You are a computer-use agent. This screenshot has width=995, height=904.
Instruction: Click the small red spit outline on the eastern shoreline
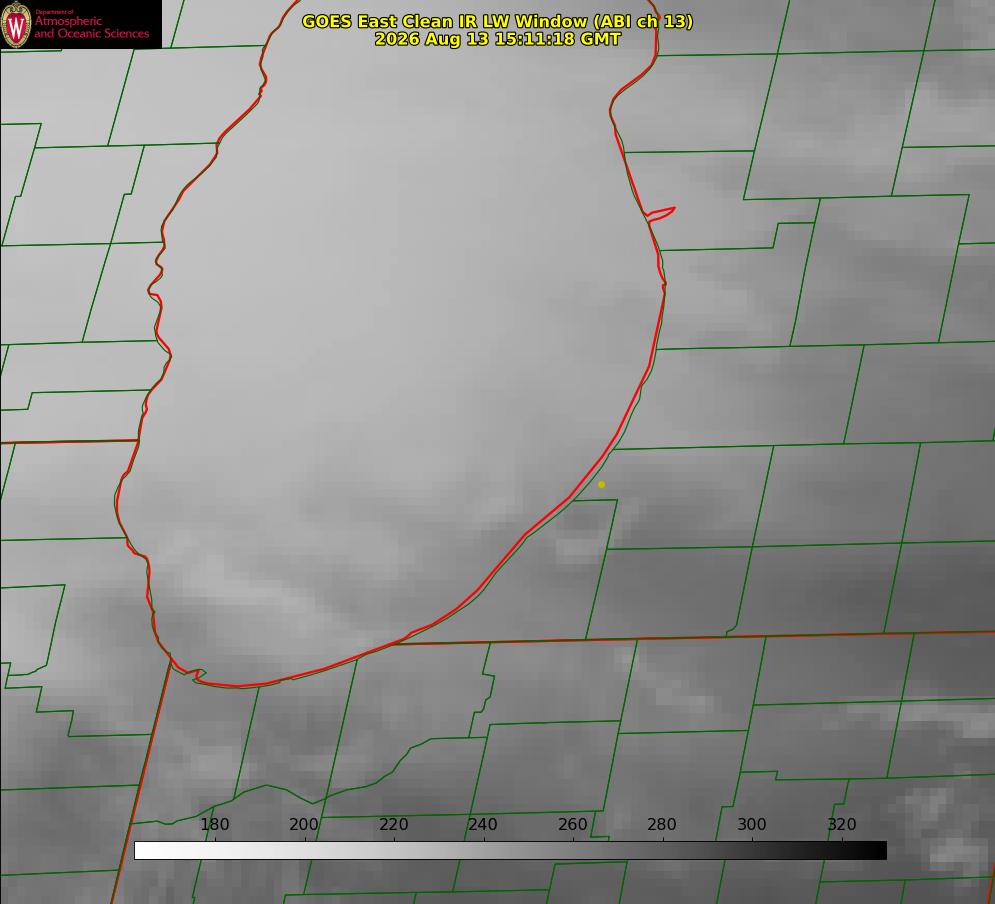pos(661,214)
